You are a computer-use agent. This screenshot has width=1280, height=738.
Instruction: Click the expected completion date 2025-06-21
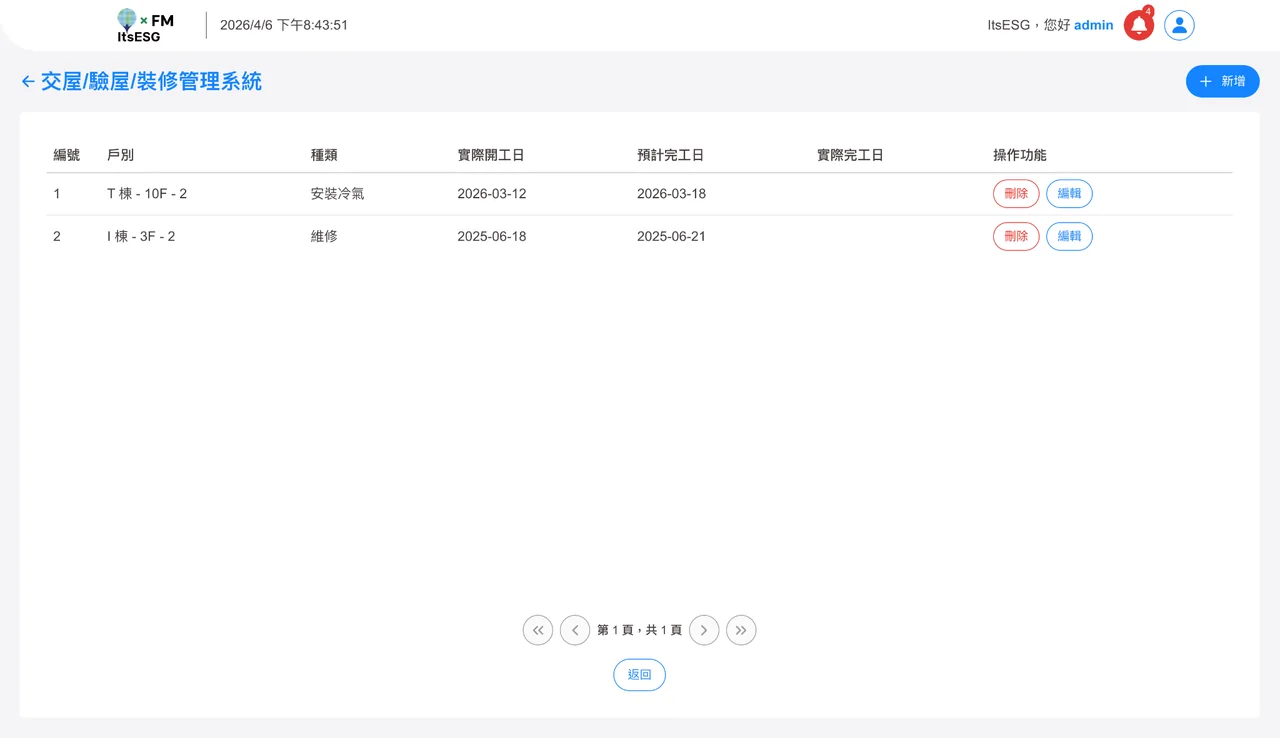[x=672, y=237]
